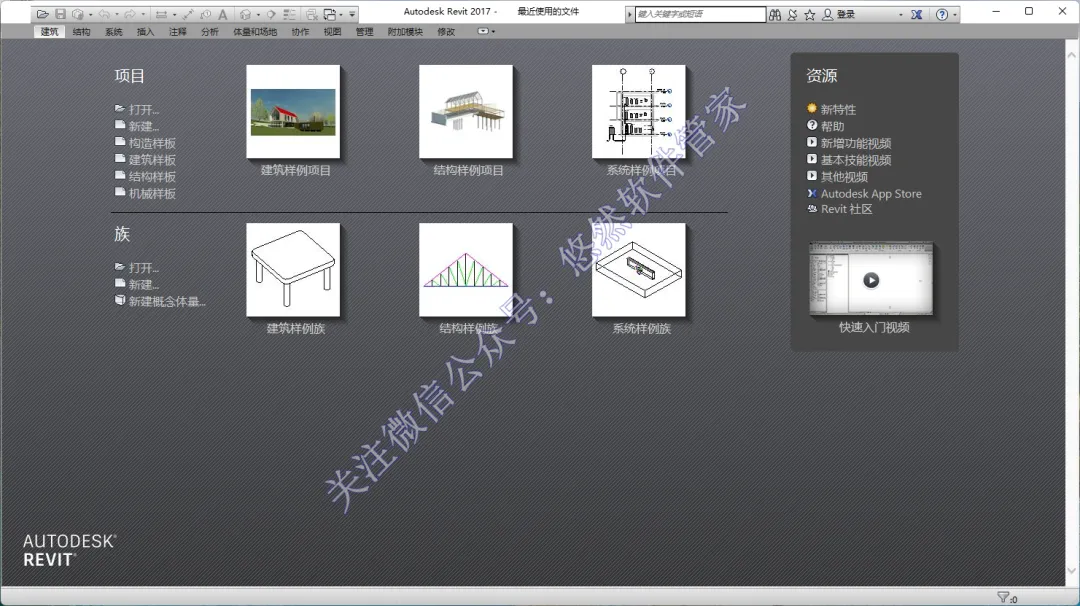Click the Sync with Central icon

tap(78, 14)
